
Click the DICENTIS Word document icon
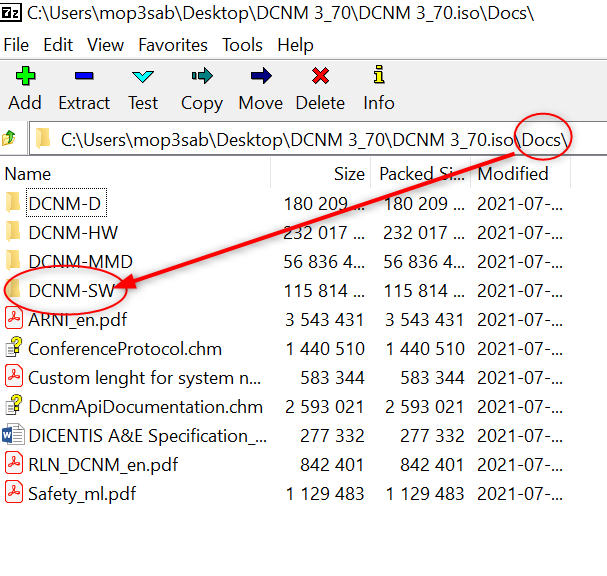[14, 434]
